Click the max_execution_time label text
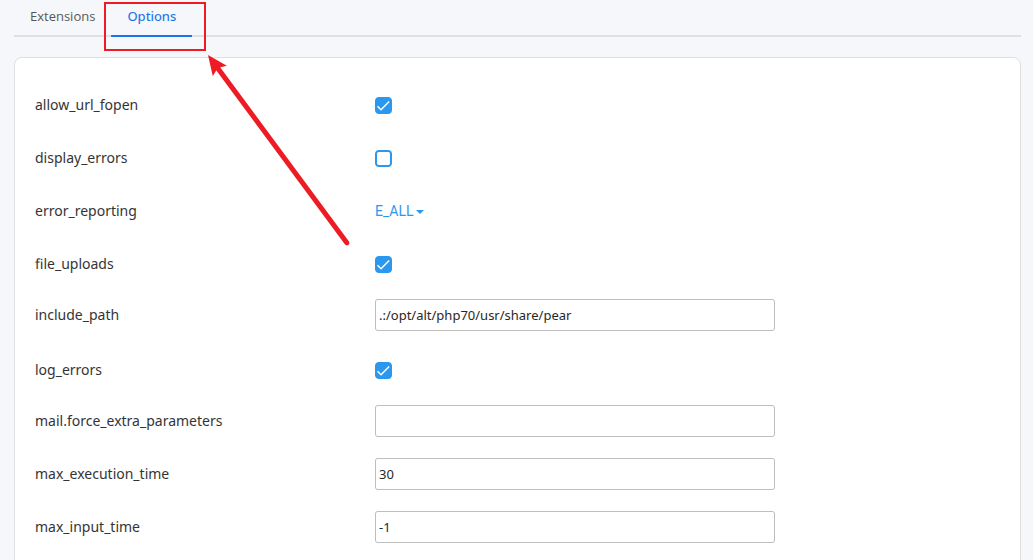This screenshot has height=560, width=1033. [x=102, y=474]
